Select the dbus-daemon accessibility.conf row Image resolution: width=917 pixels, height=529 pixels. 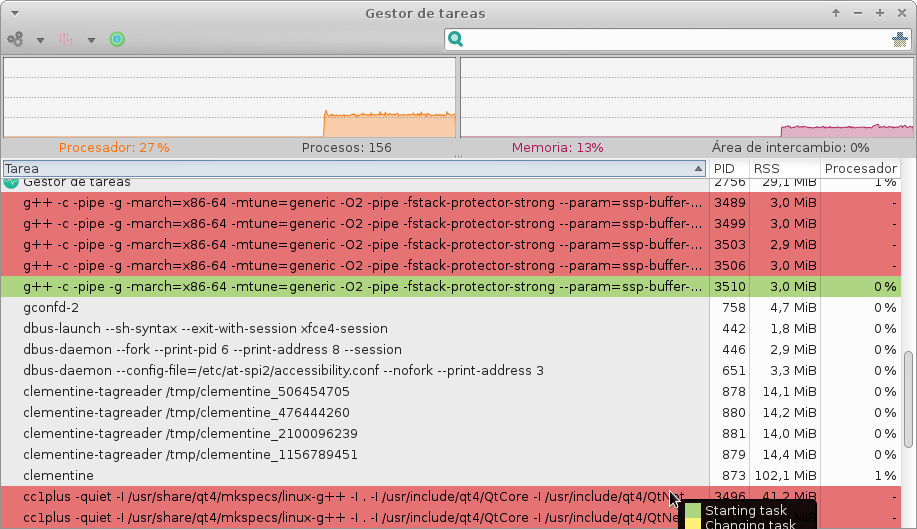pyautogui.click(x=451, y=371)
